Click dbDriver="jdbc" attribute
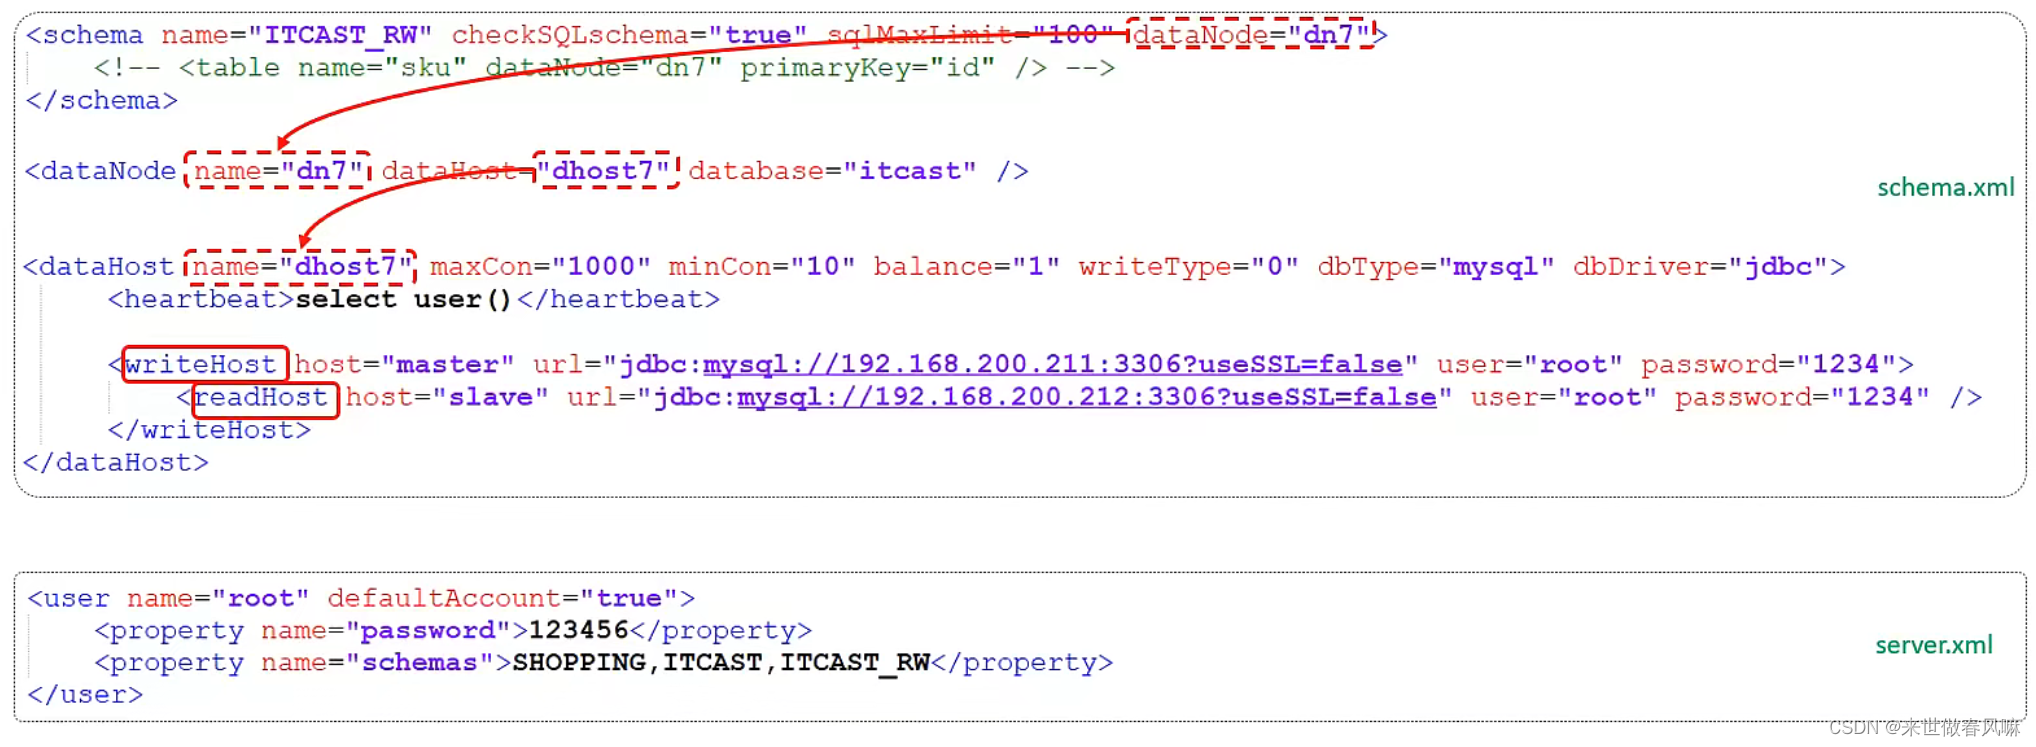Viewport: 2036px width, 747px height. click(1701, 267)
